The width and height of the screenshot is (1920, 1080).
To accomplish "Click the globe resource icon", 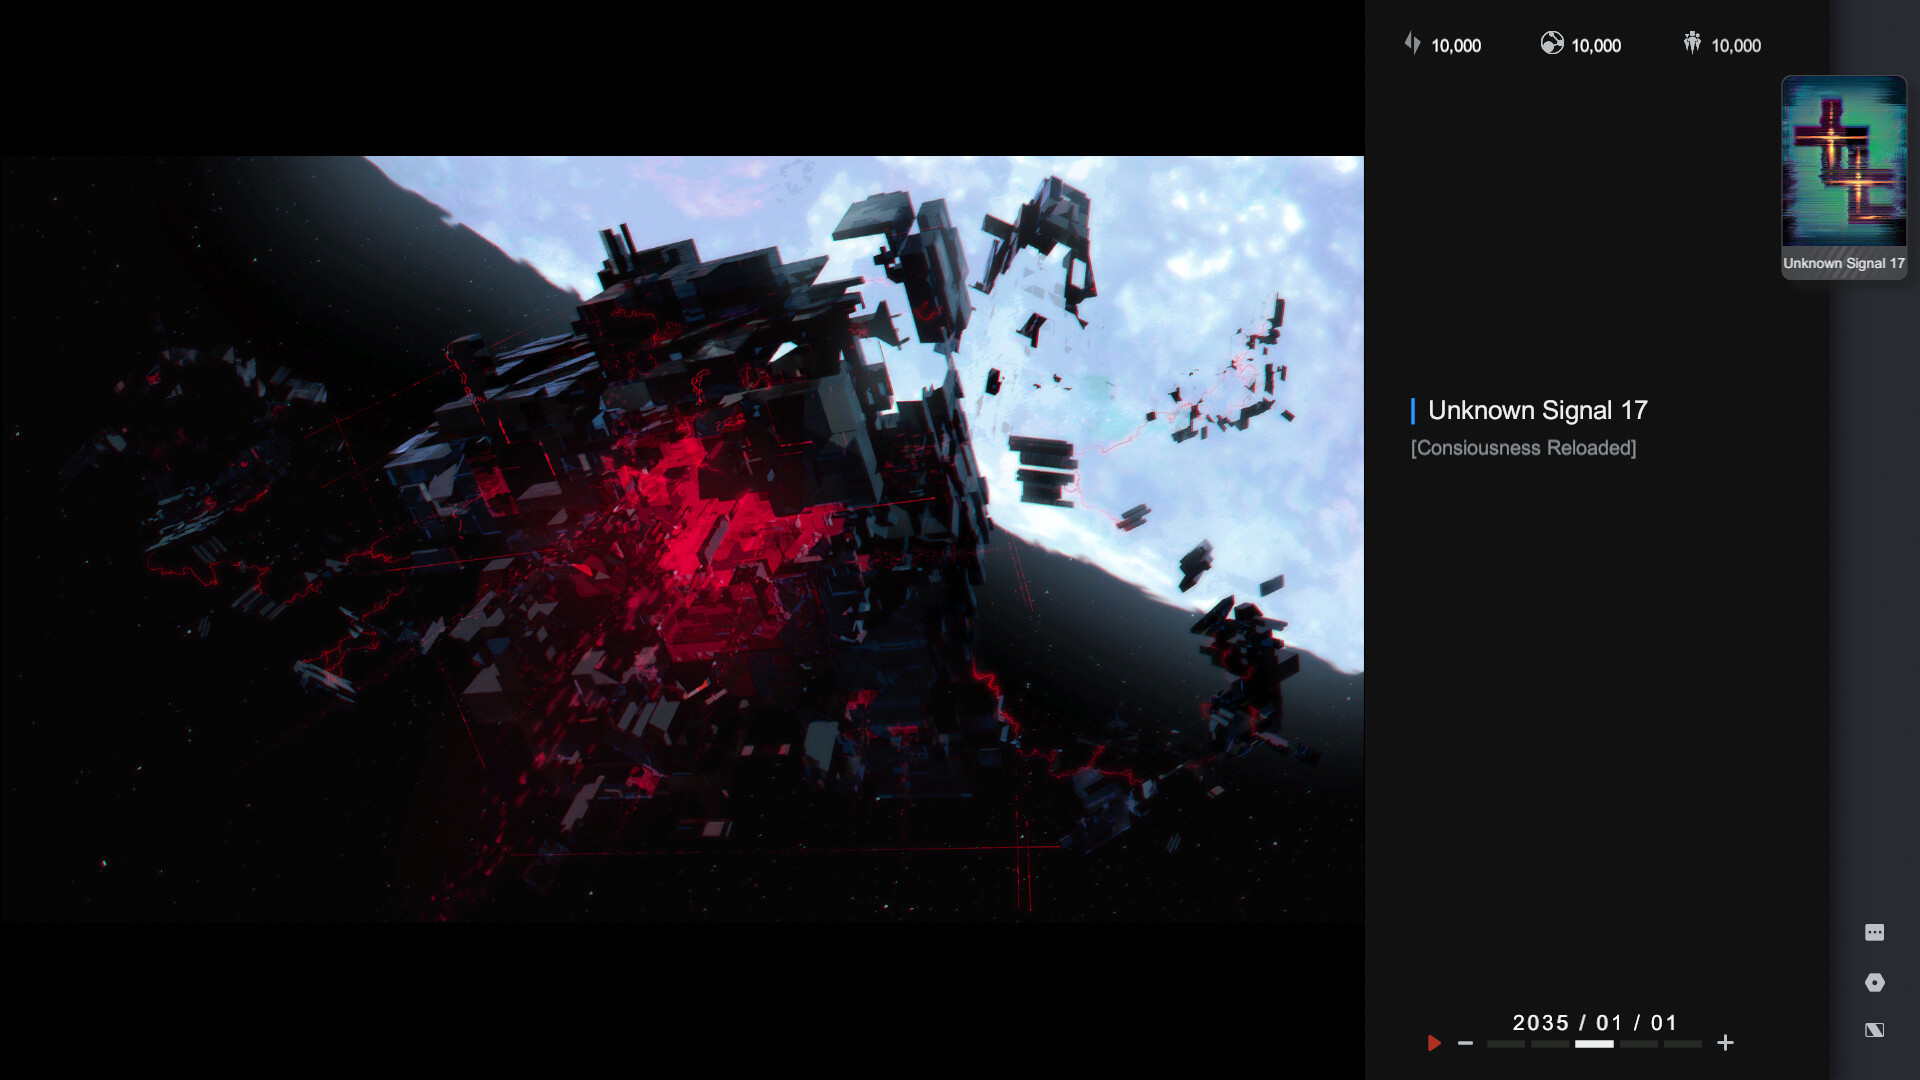I will (x=1553, y=44).
